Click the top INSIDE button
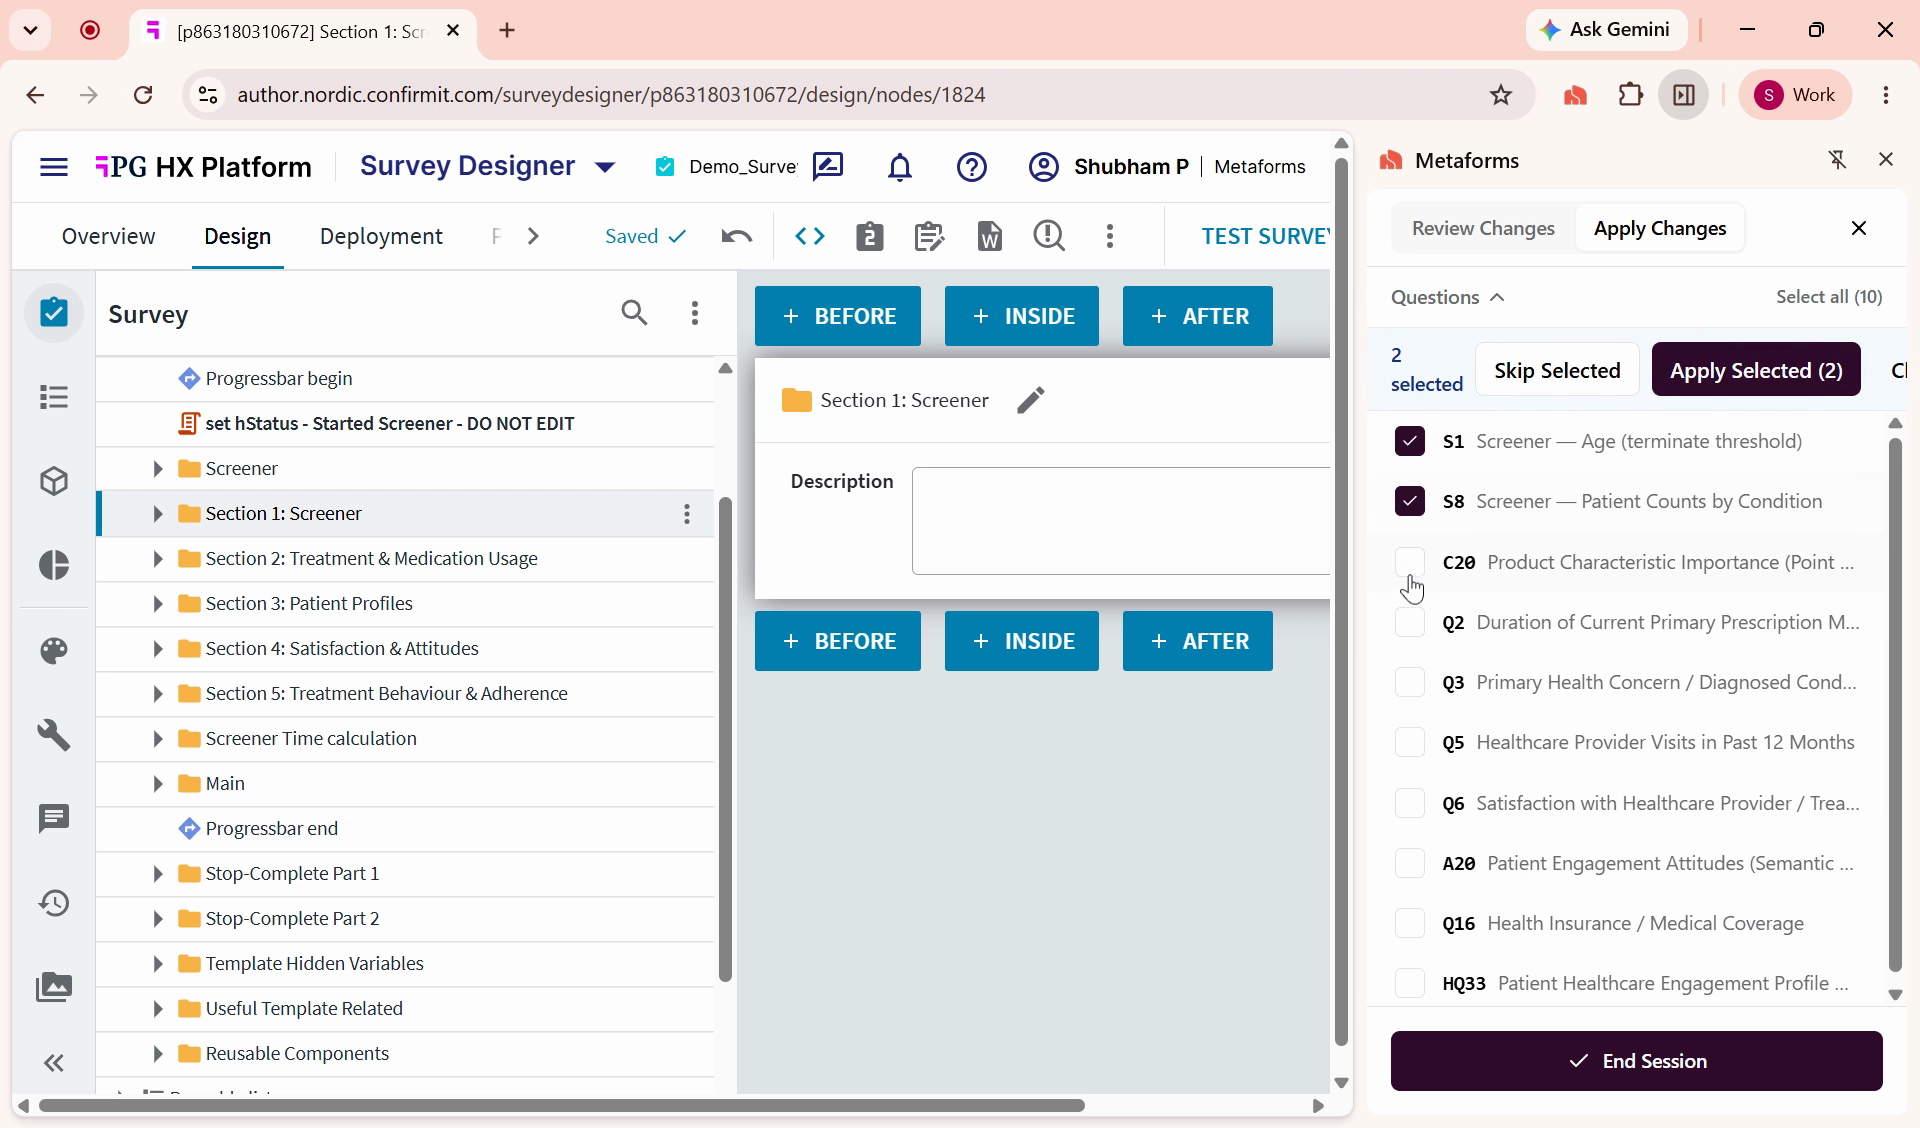 coord(1021,316)
